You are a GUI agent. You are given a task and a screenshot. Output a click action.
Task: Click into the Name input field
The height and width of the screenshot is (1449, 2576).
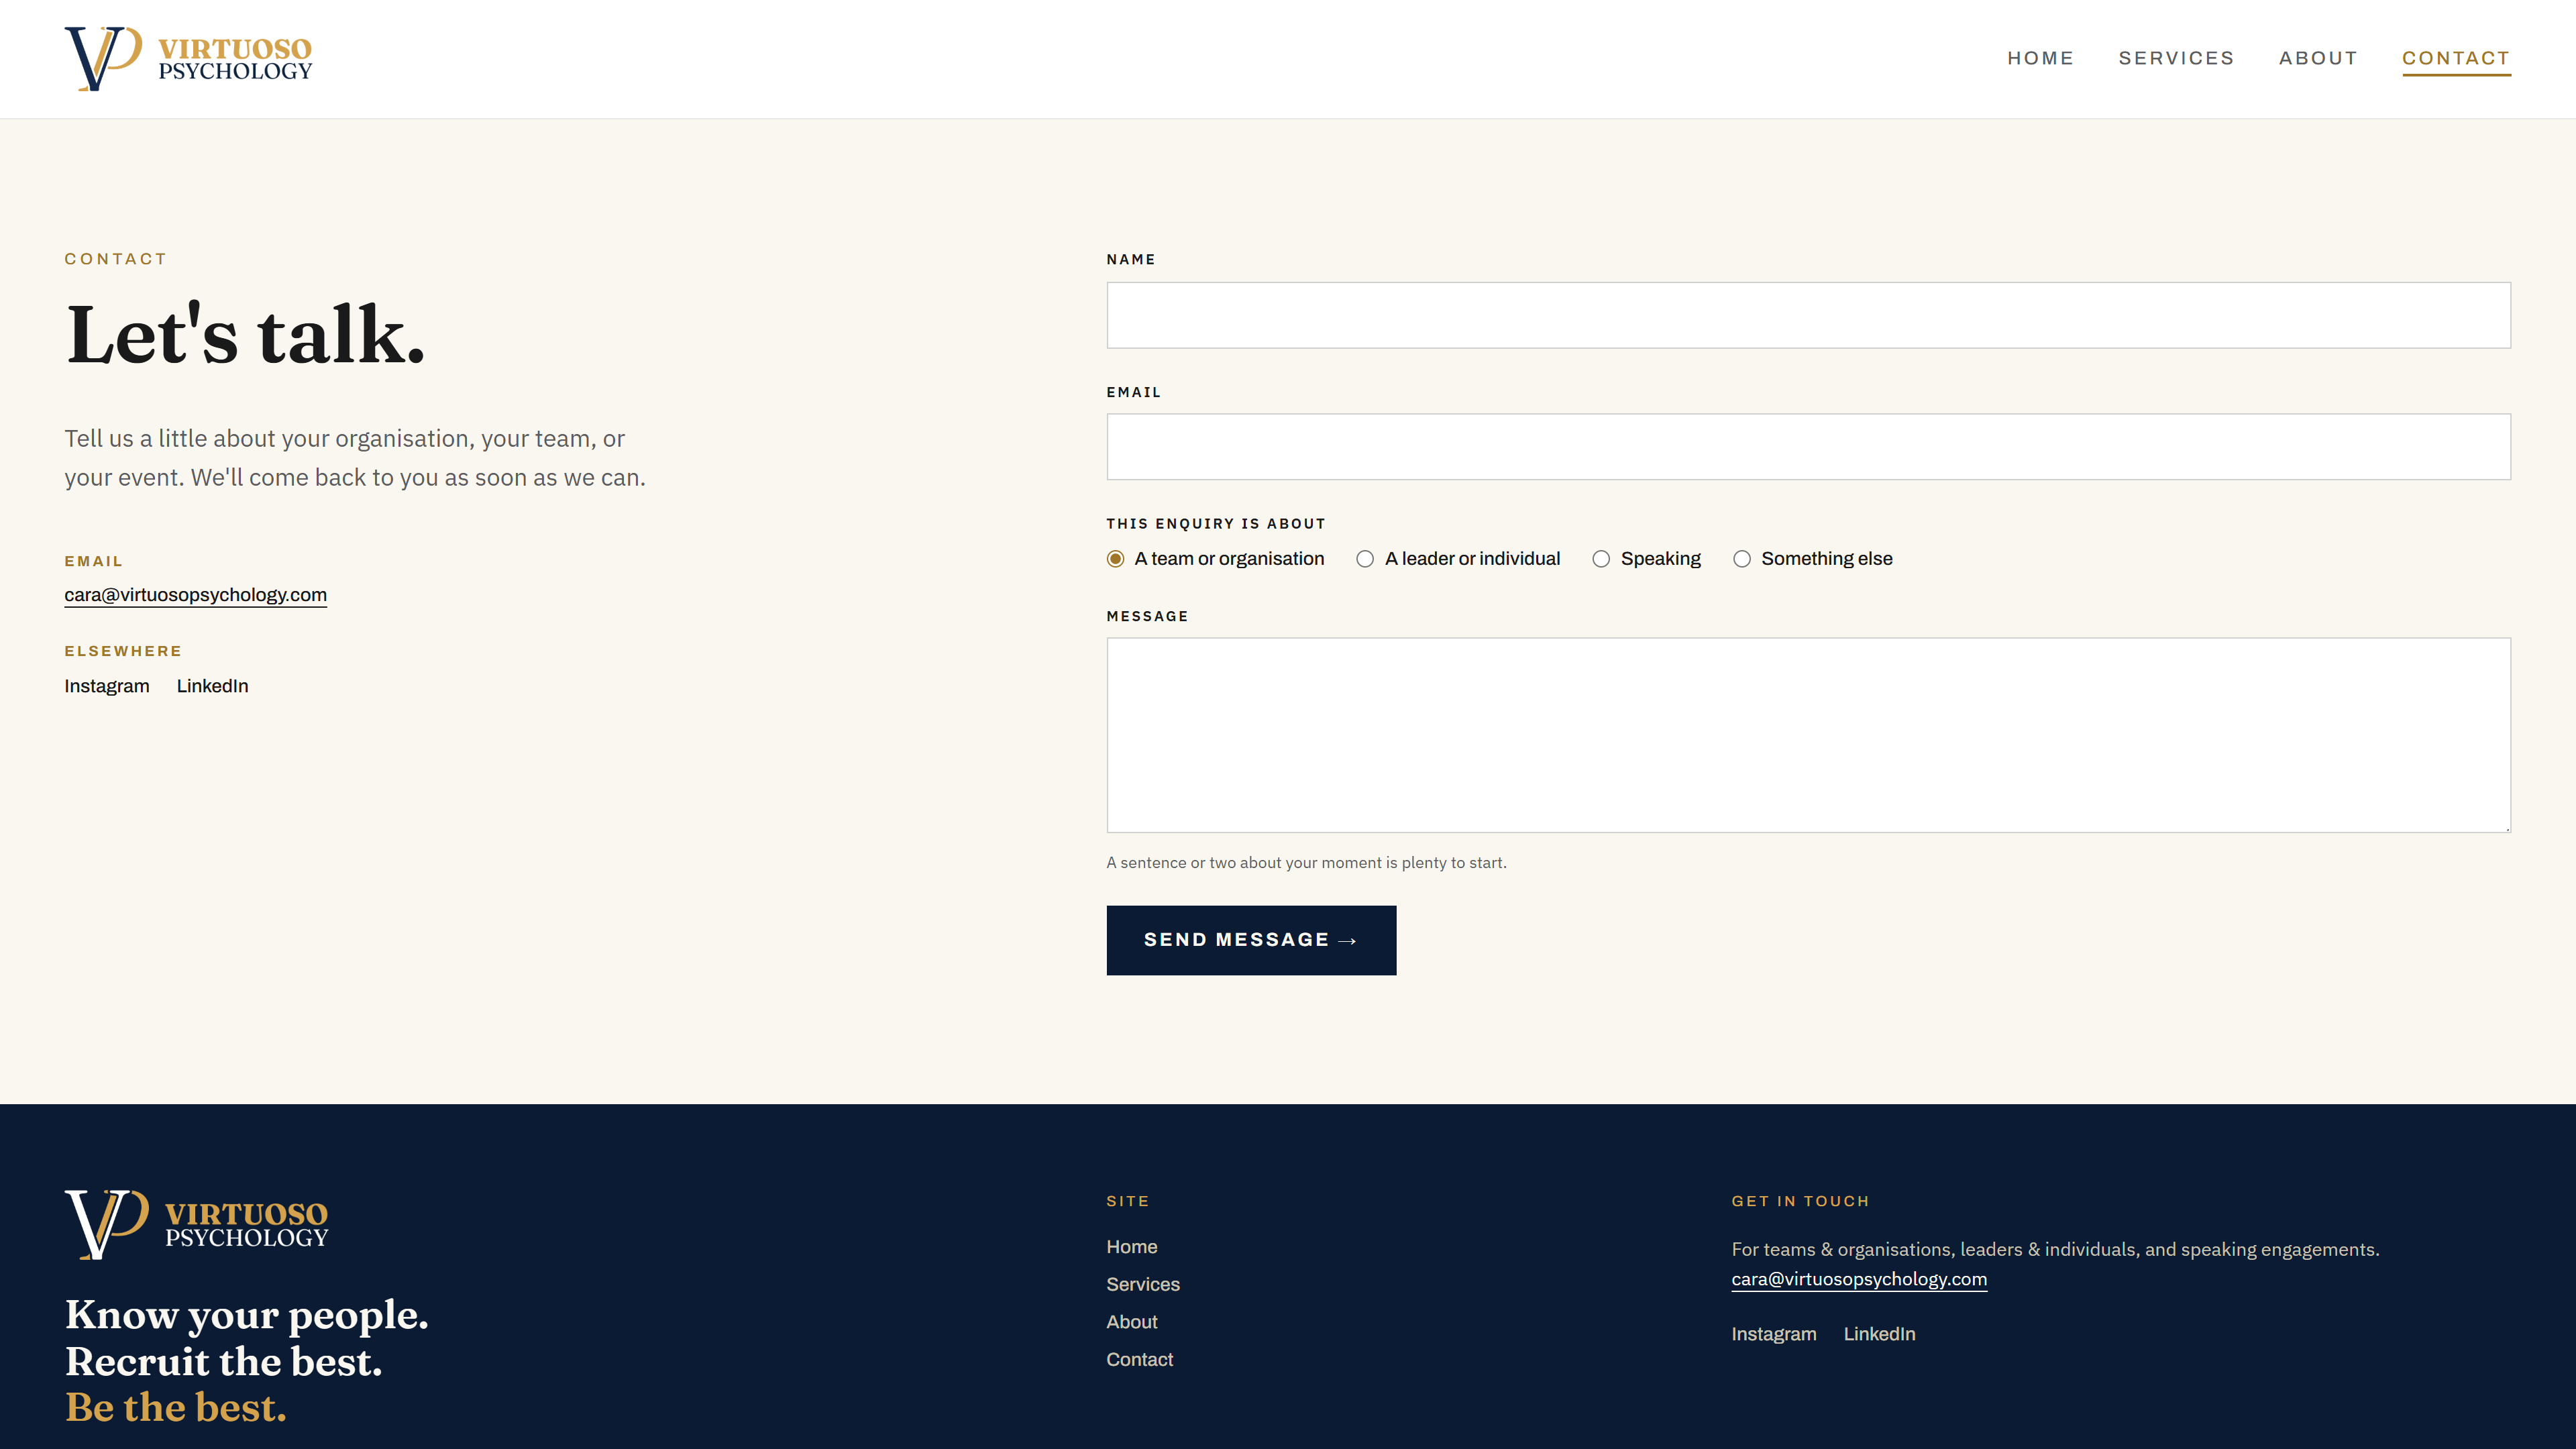tap(1808, 315)
